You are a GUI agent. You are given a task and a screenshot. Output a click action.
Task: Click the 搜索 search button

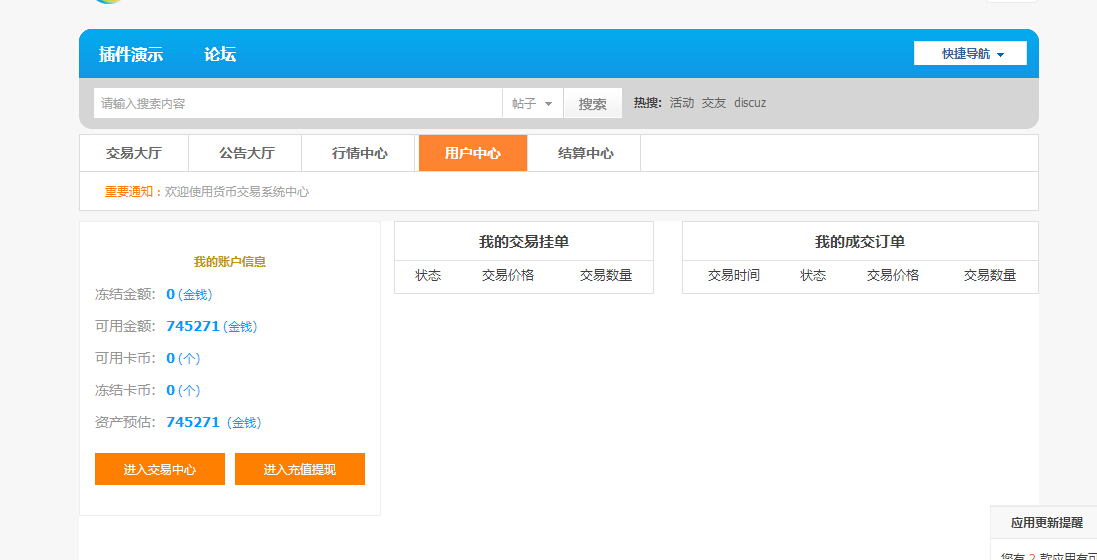pos(592,103)
